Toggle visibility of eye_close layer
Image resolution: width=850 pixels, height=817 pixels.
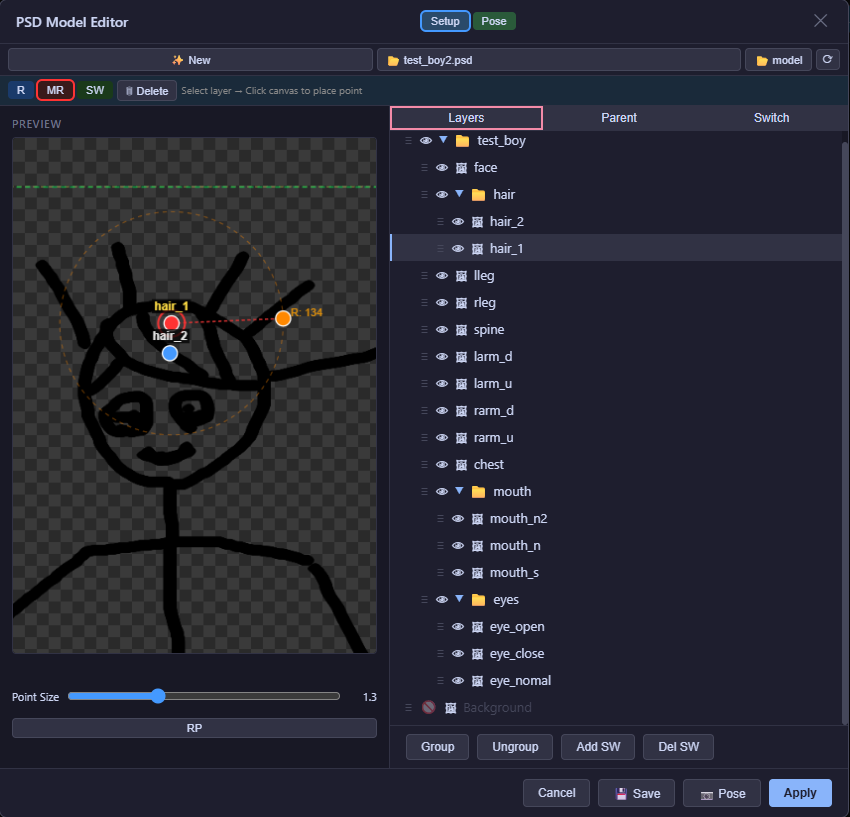458,654
